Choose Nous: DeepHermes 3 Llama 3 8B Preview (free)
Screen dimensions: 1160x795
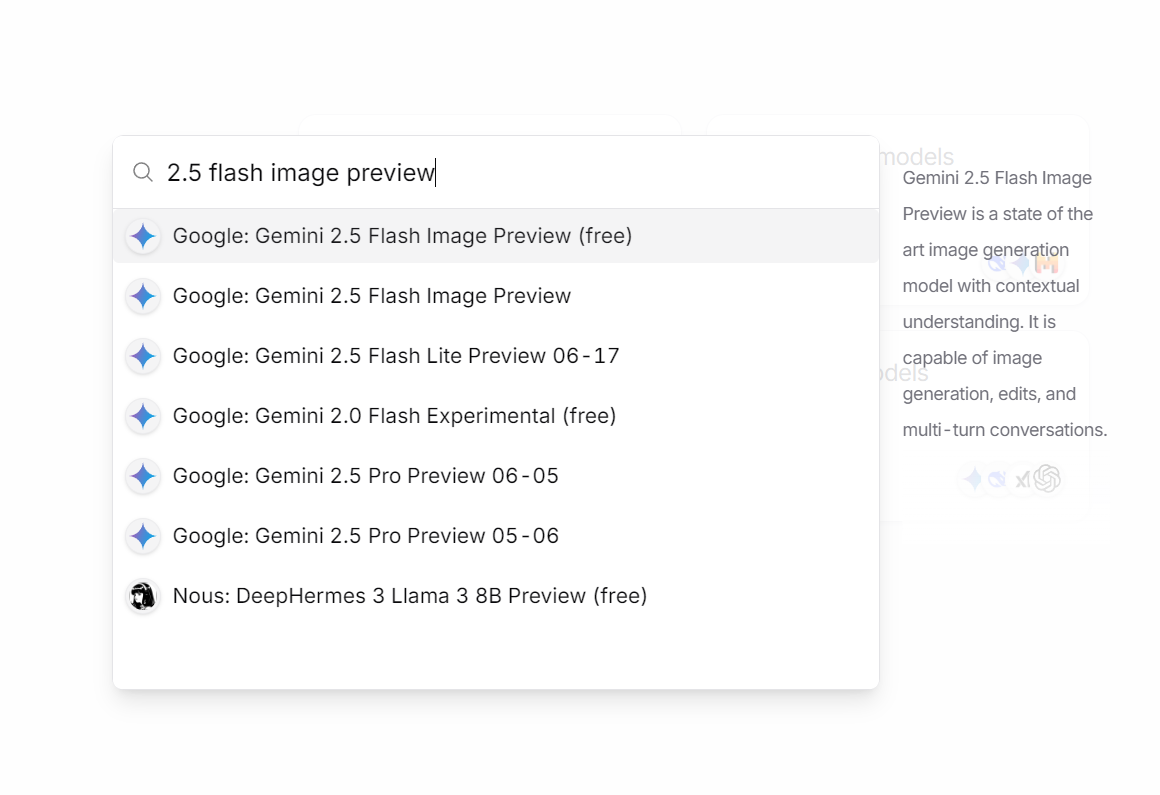(496, 595)
